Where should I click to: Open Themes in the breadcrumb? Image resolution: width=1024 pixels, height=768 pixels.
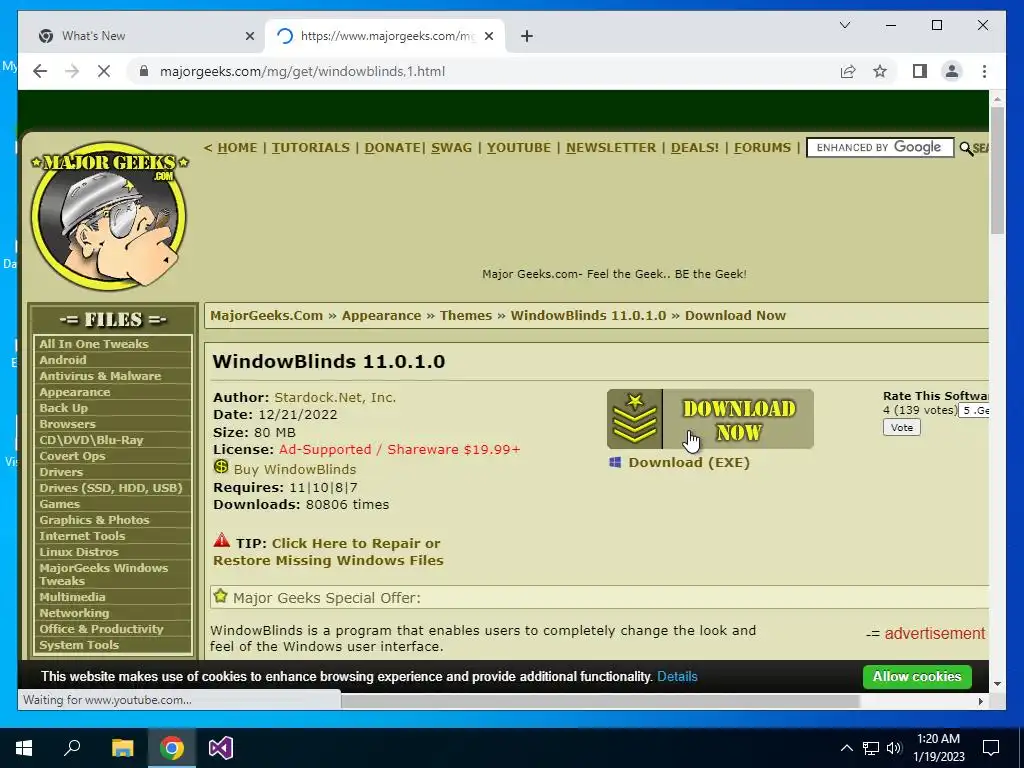(466, 315)
